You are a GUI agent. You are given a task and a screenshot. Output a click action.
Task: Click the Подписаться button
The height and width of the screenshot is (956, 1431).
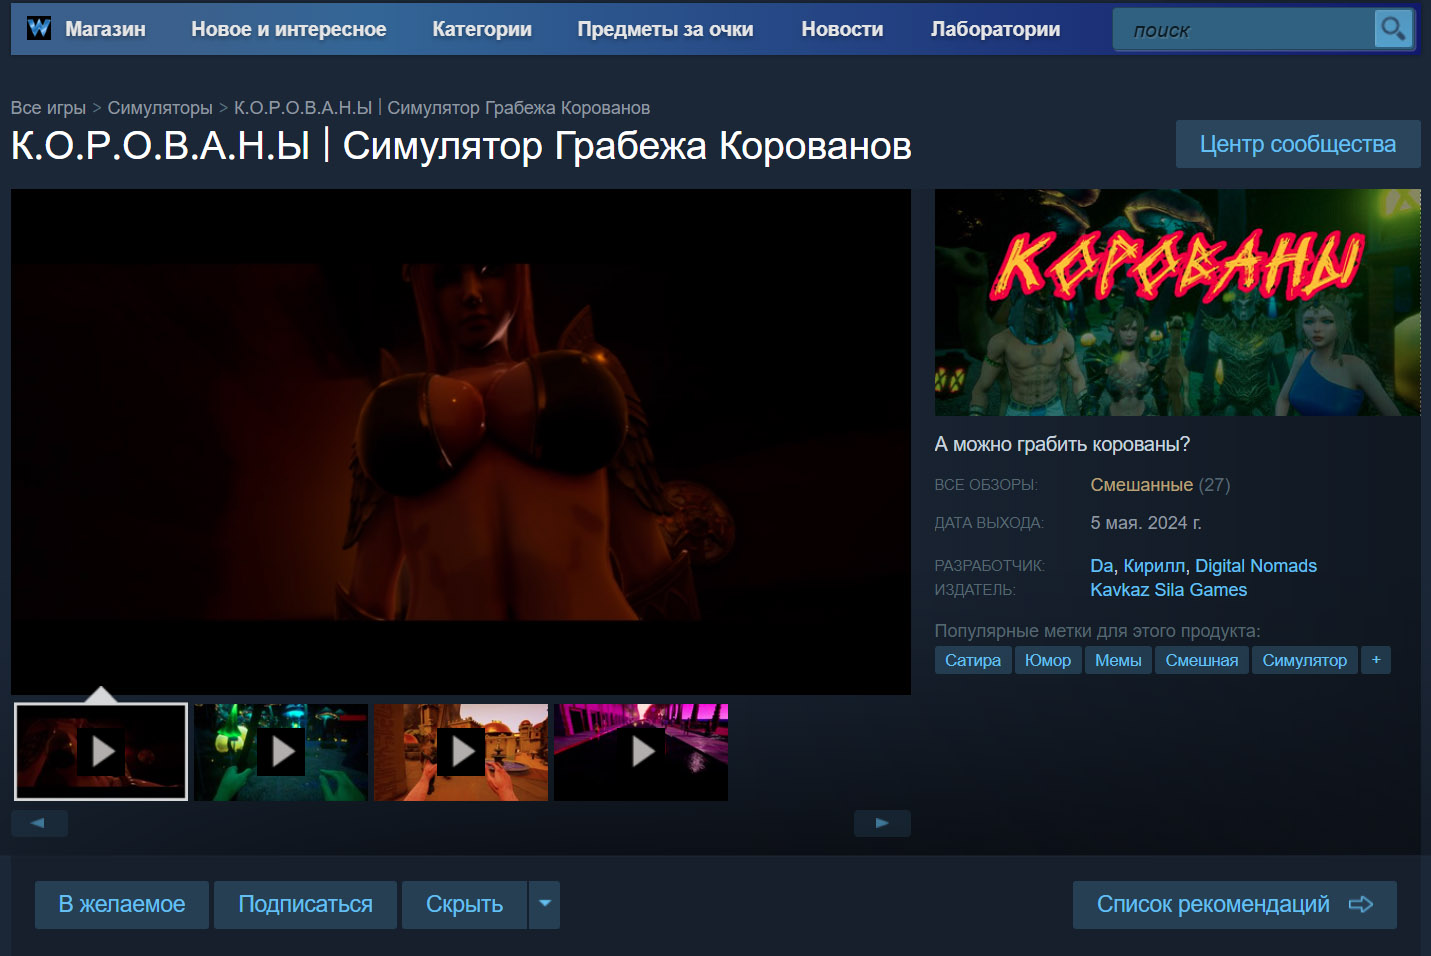coord(305,904)
